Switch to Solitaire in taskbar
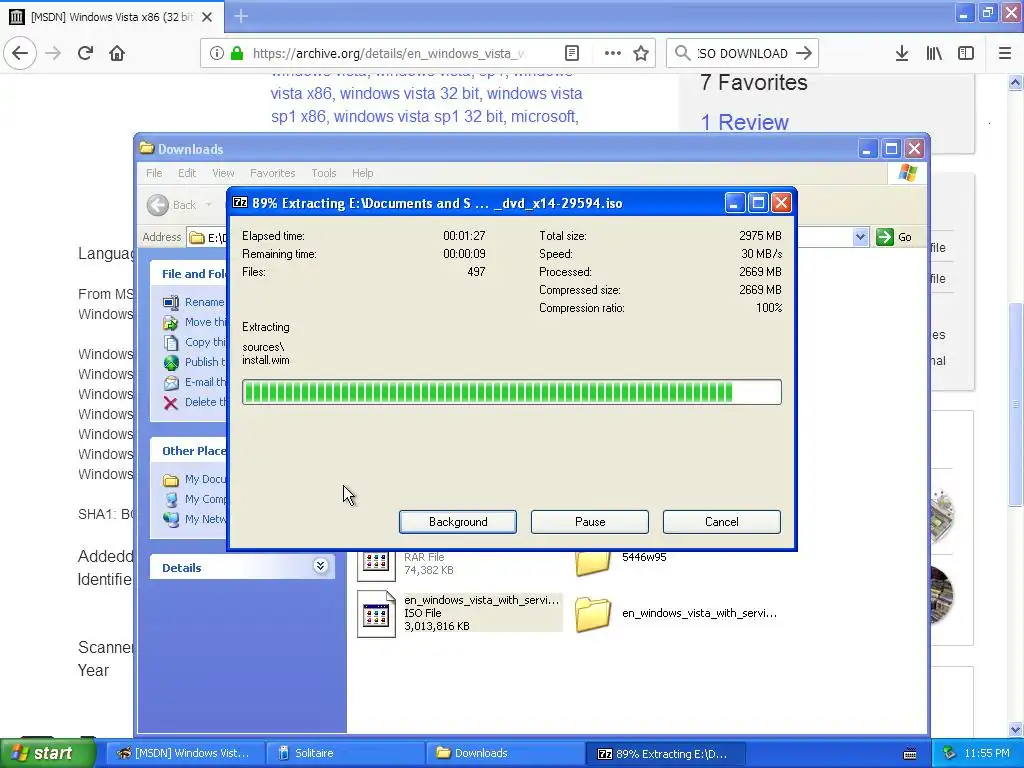This screenshot has height=768, width=1024. 345,753
